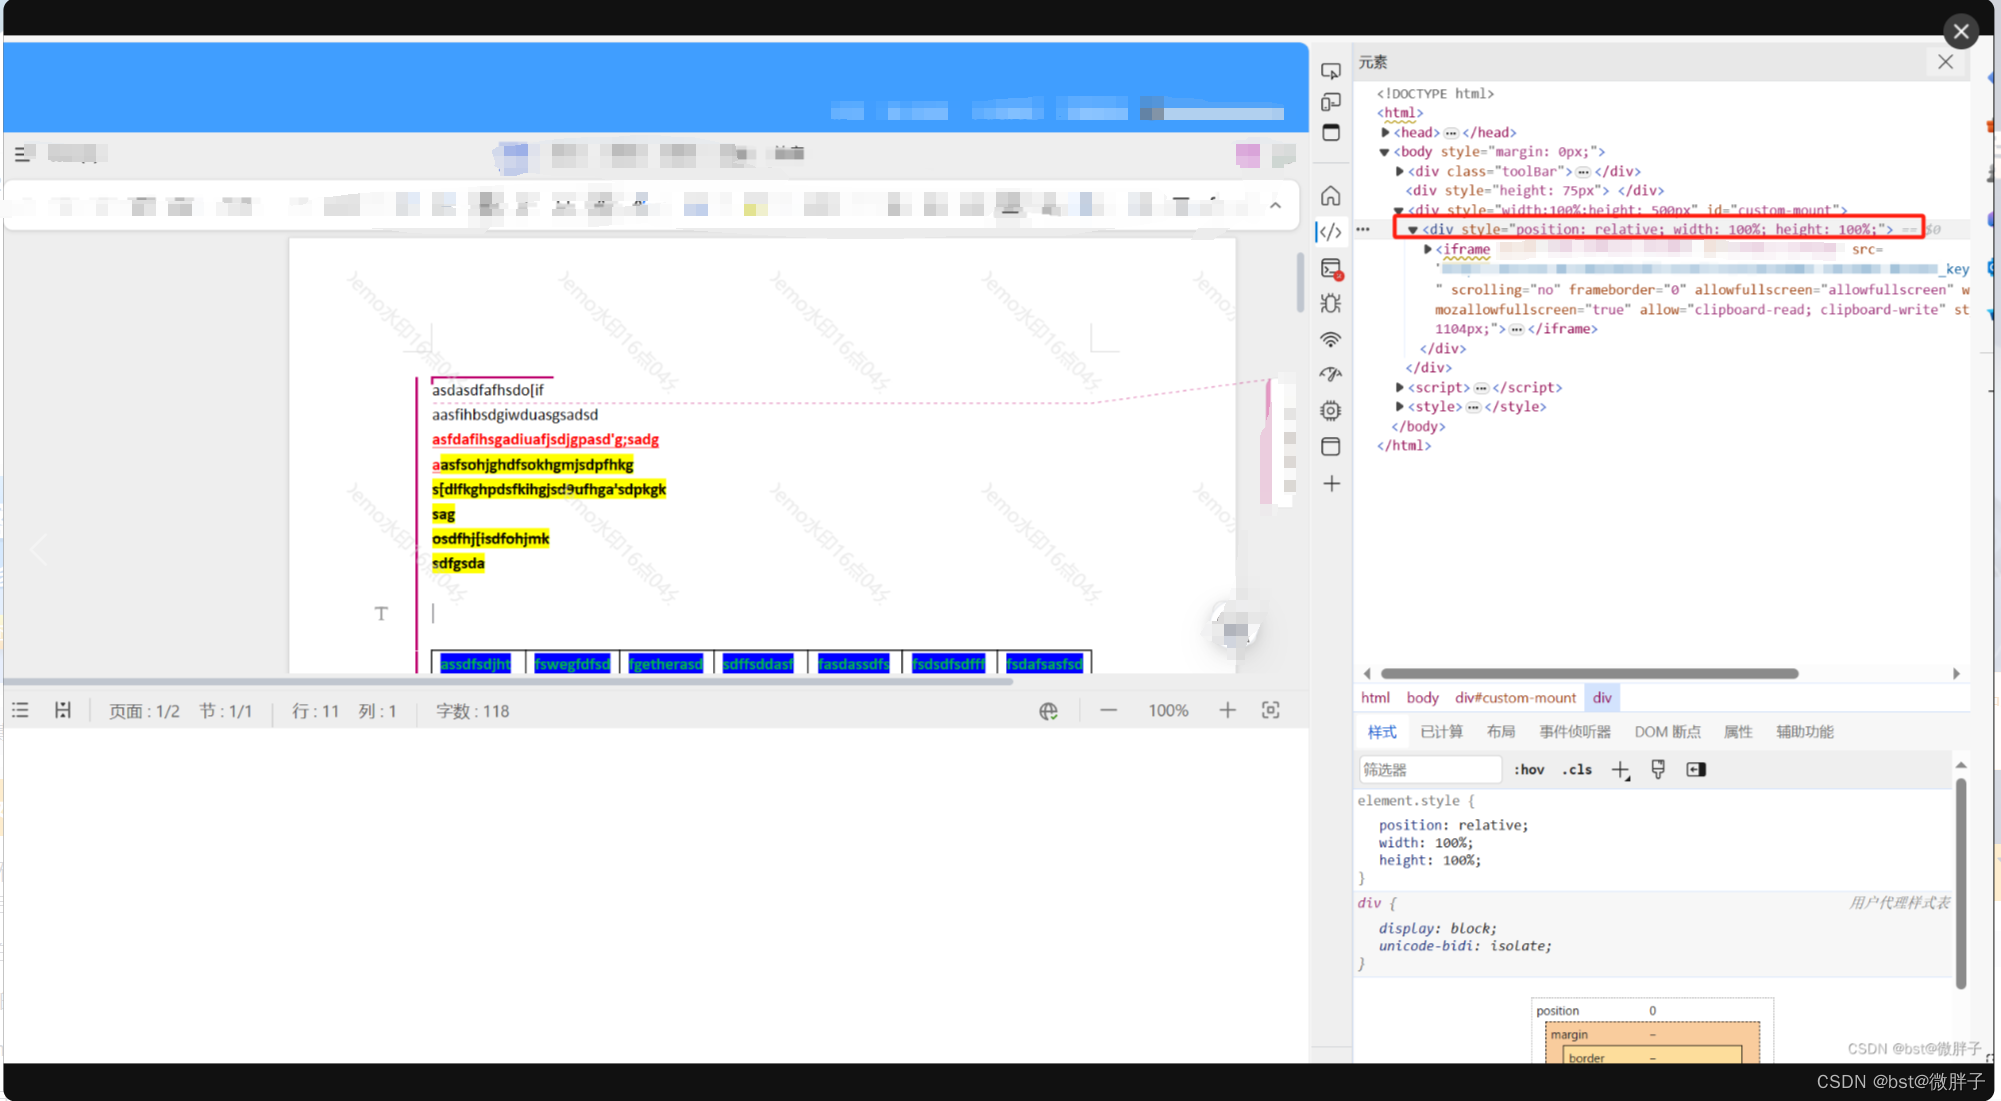Viewport: 2001px width, 1101px height.
Task: Click the 100% zoom level value
Action: [x=1168, y=711]
